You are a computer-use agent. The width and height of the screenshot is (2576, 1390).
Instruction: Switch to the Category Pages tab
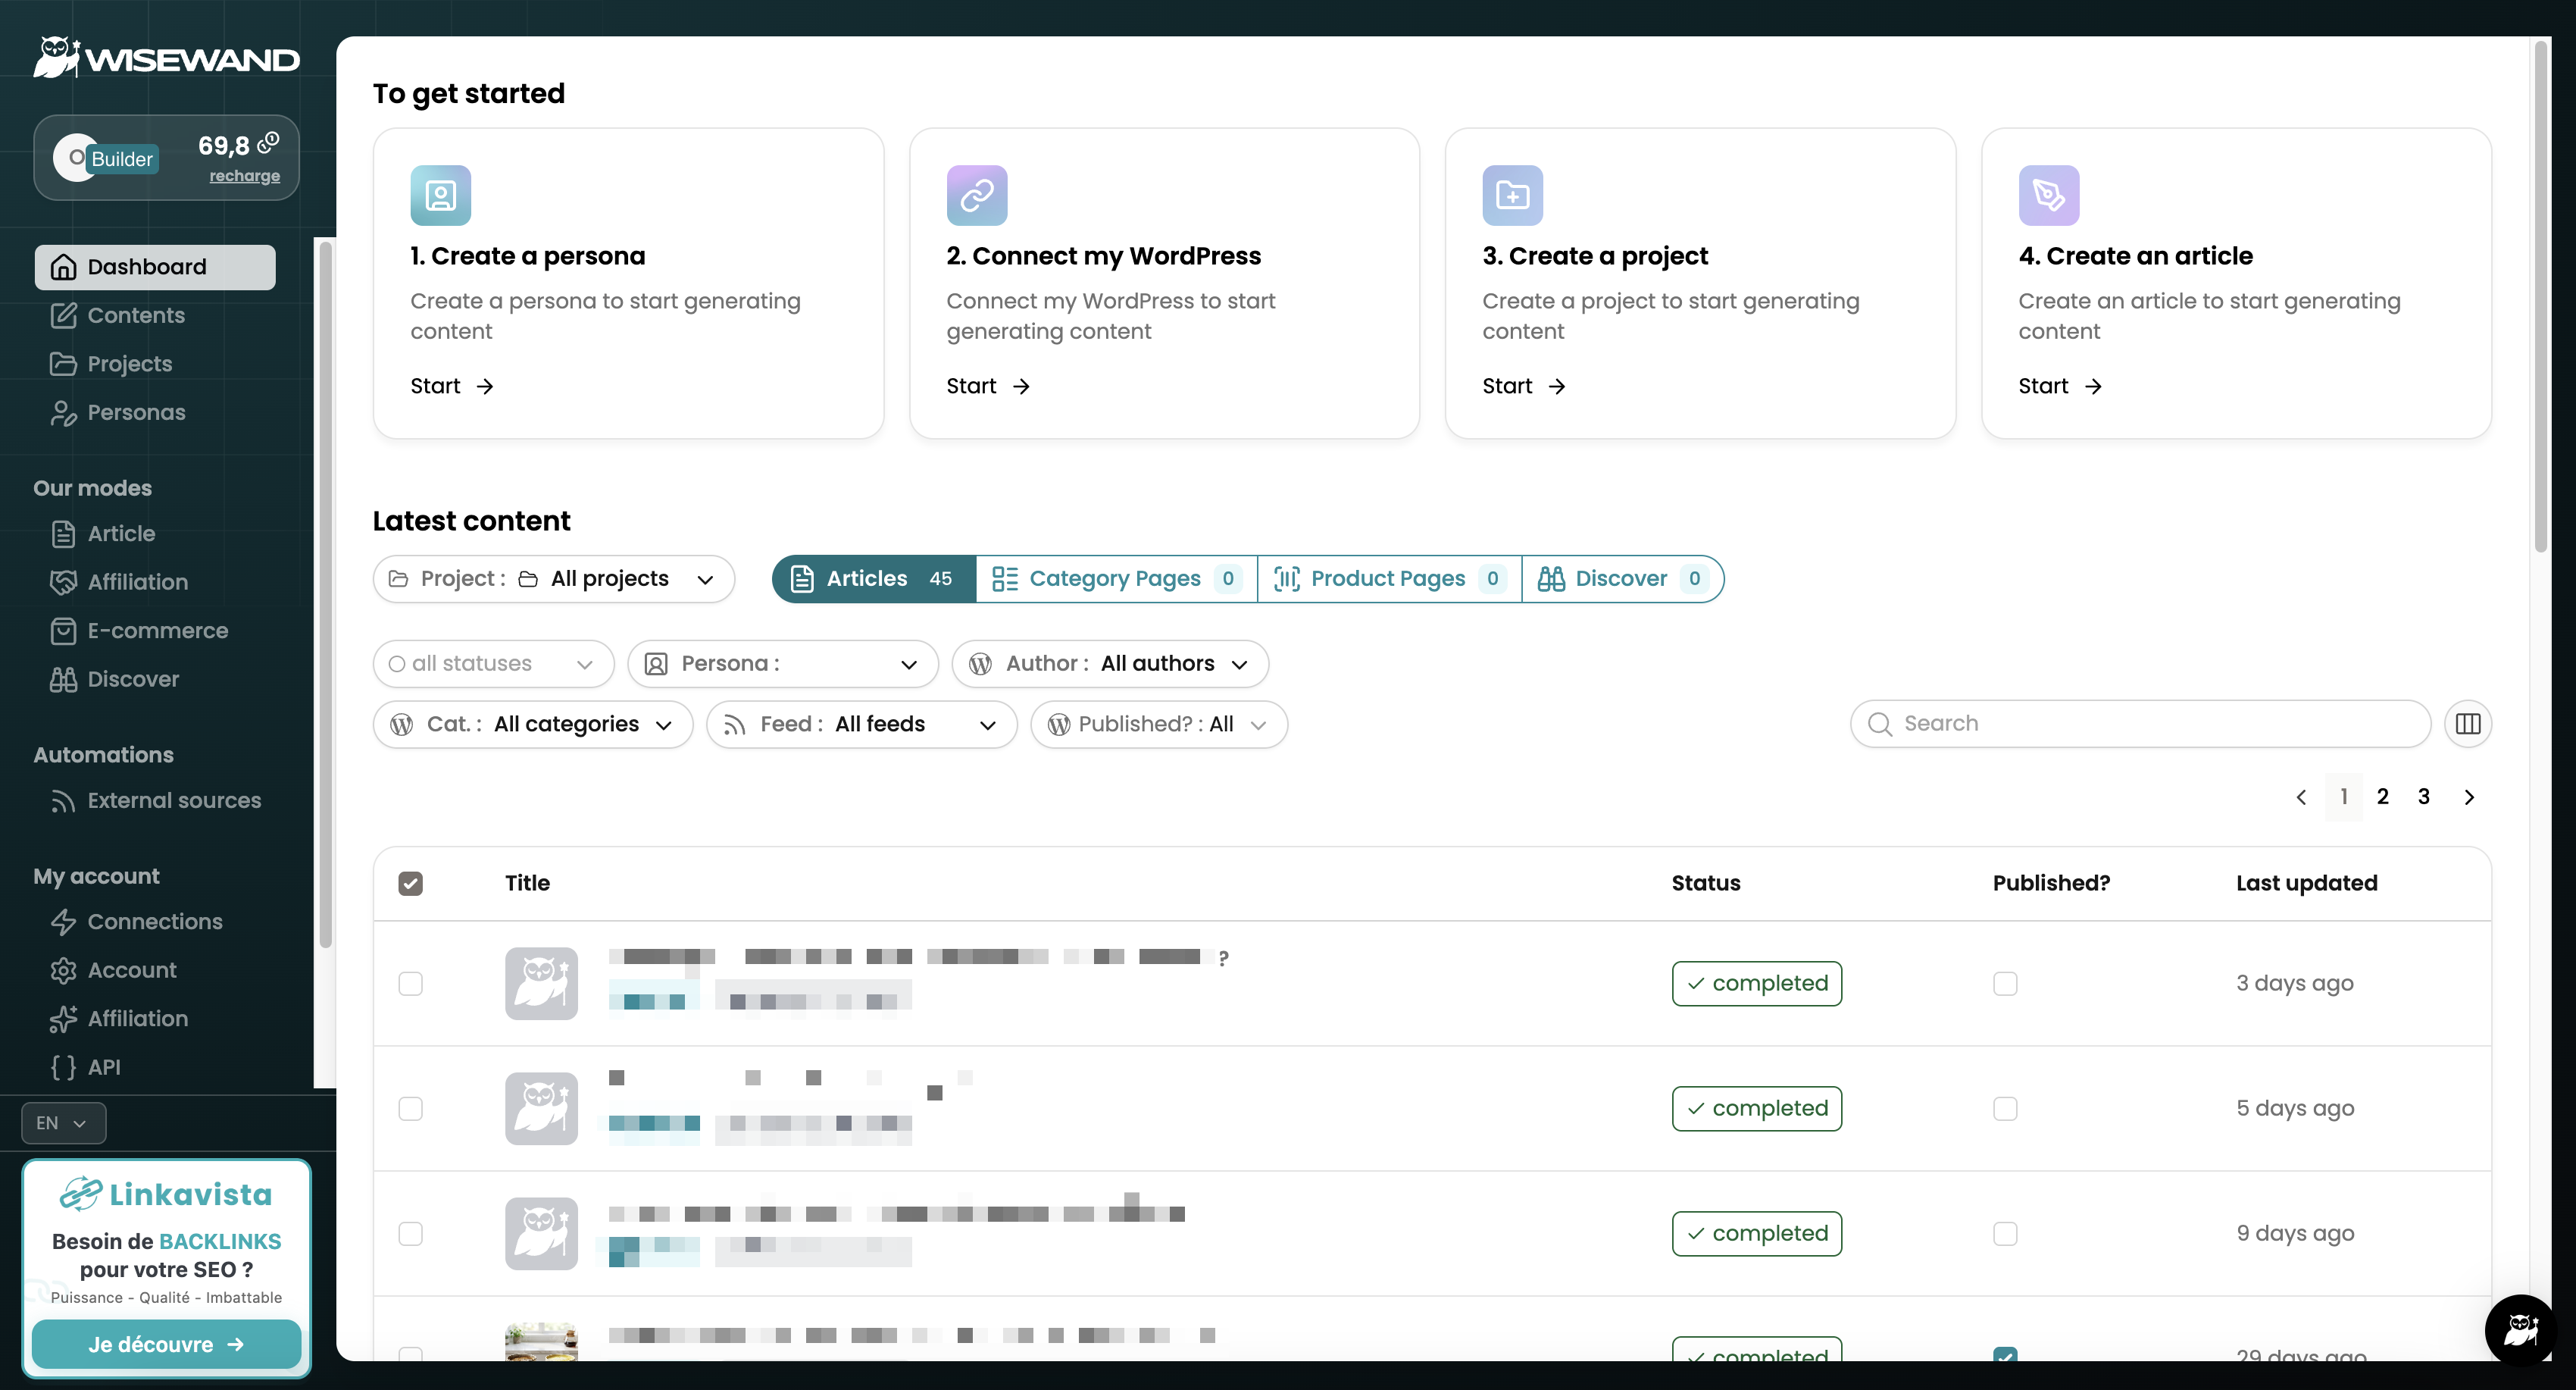pos(1115,579)
